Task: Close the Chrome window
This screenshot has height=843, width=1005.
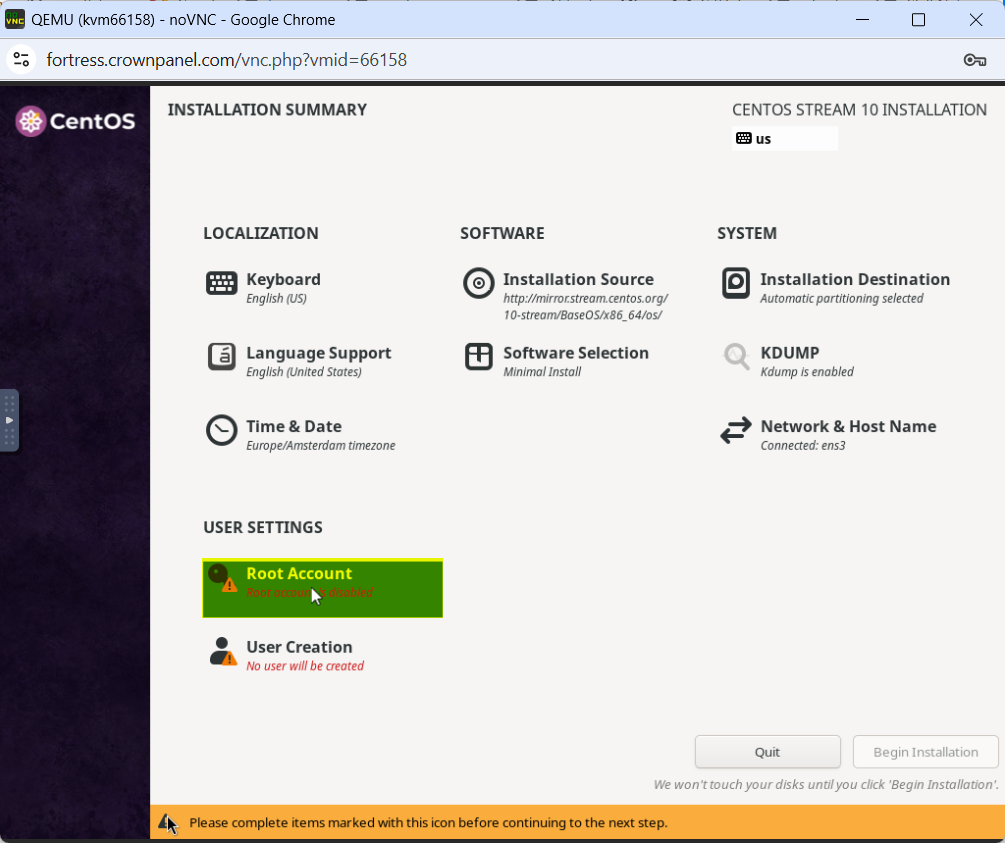Action: tap(976, 20)
